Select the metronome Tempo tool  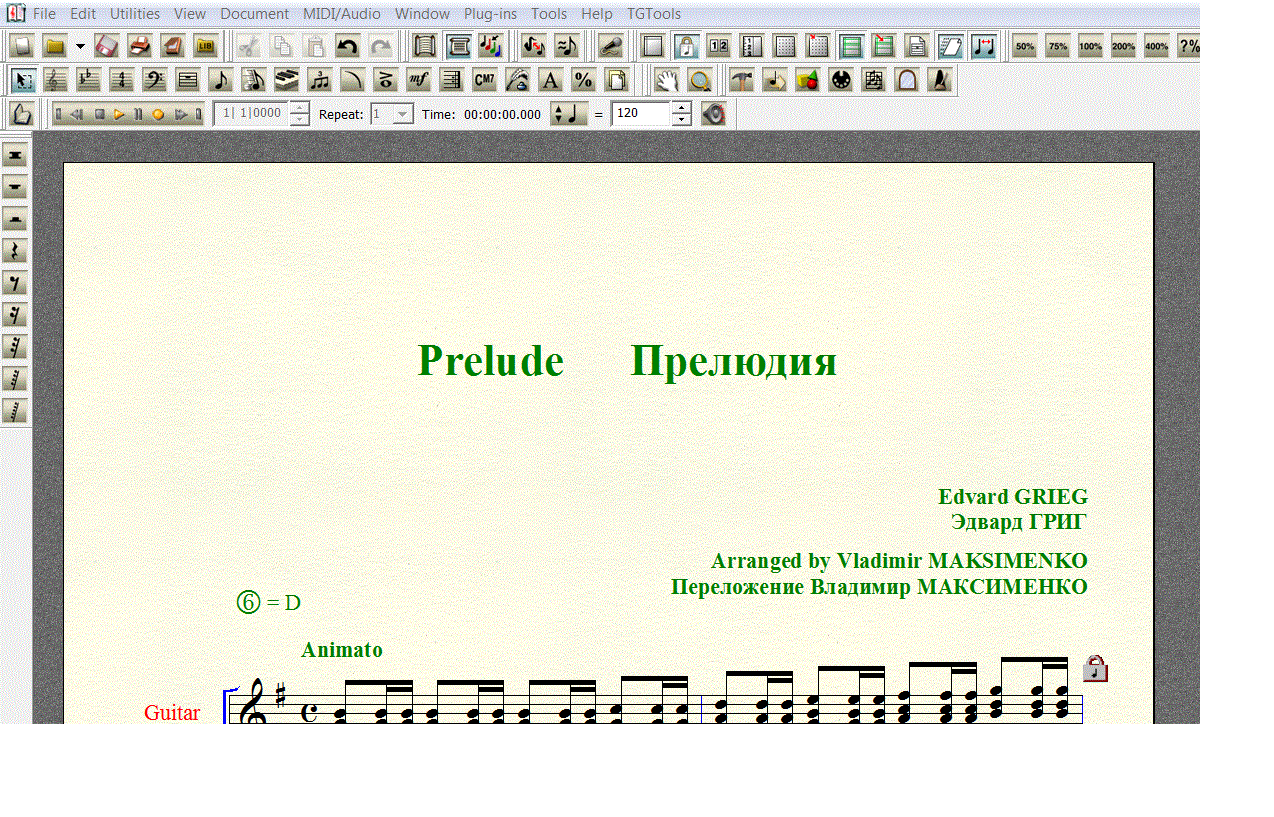tap(940, 80)
